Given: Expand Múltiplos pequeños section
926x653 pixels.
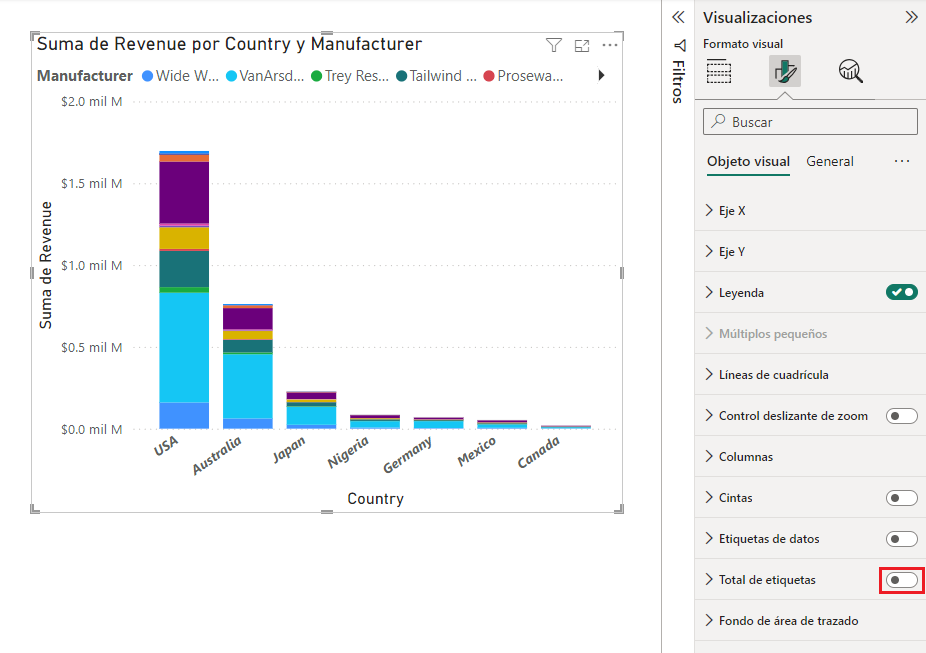Looking at the screenshot, I should [x=709, y=334].
